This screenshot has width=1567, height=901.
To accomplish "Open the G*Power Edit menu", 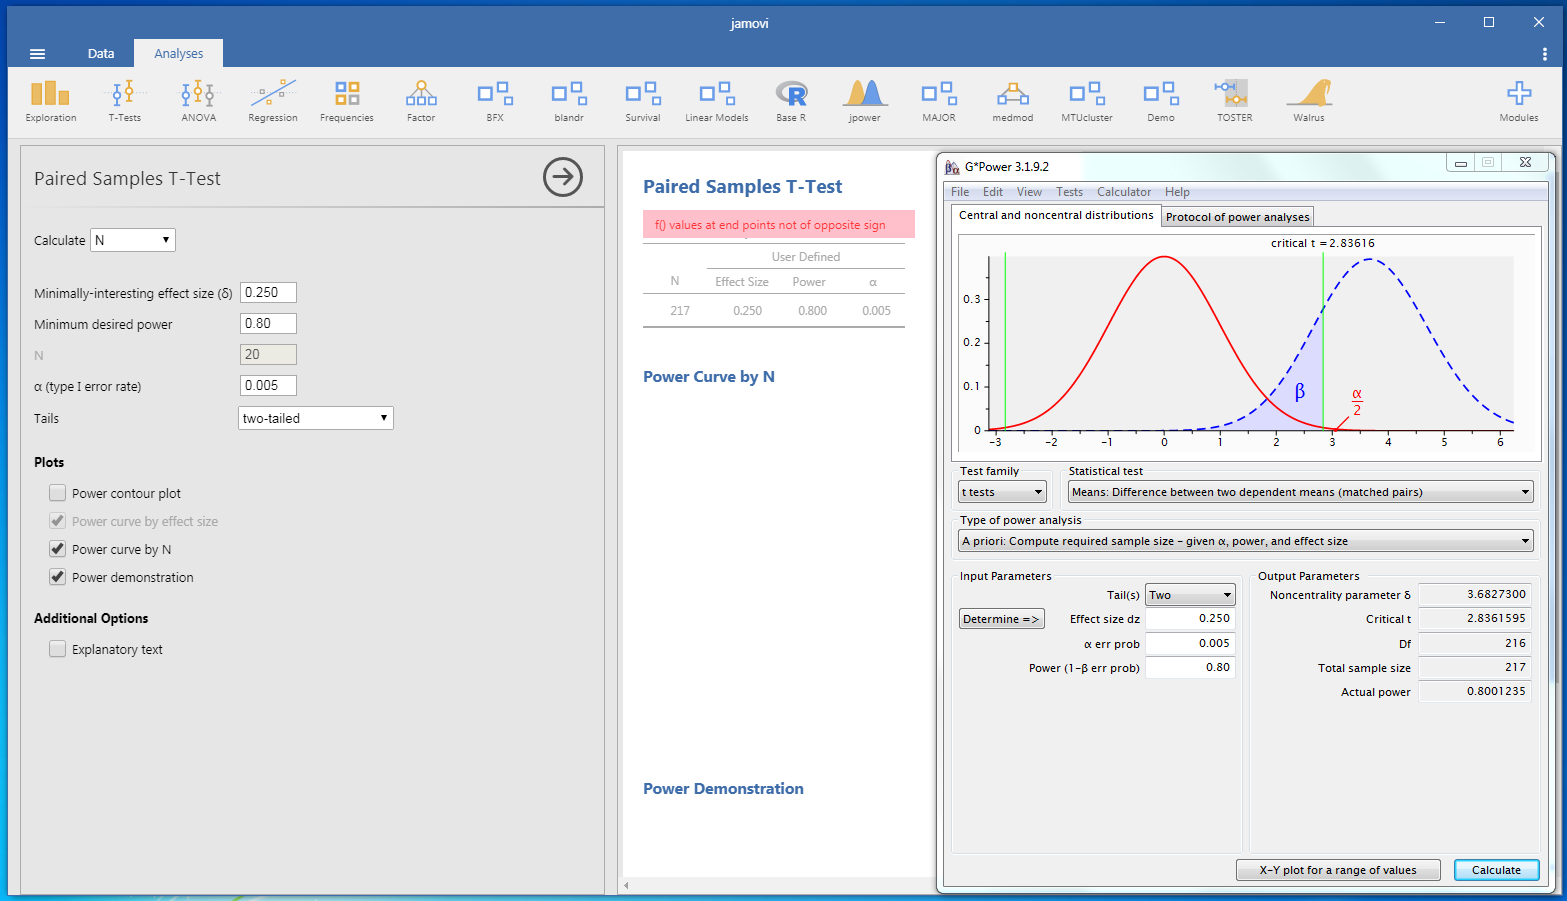I will (x=993, y=192).
